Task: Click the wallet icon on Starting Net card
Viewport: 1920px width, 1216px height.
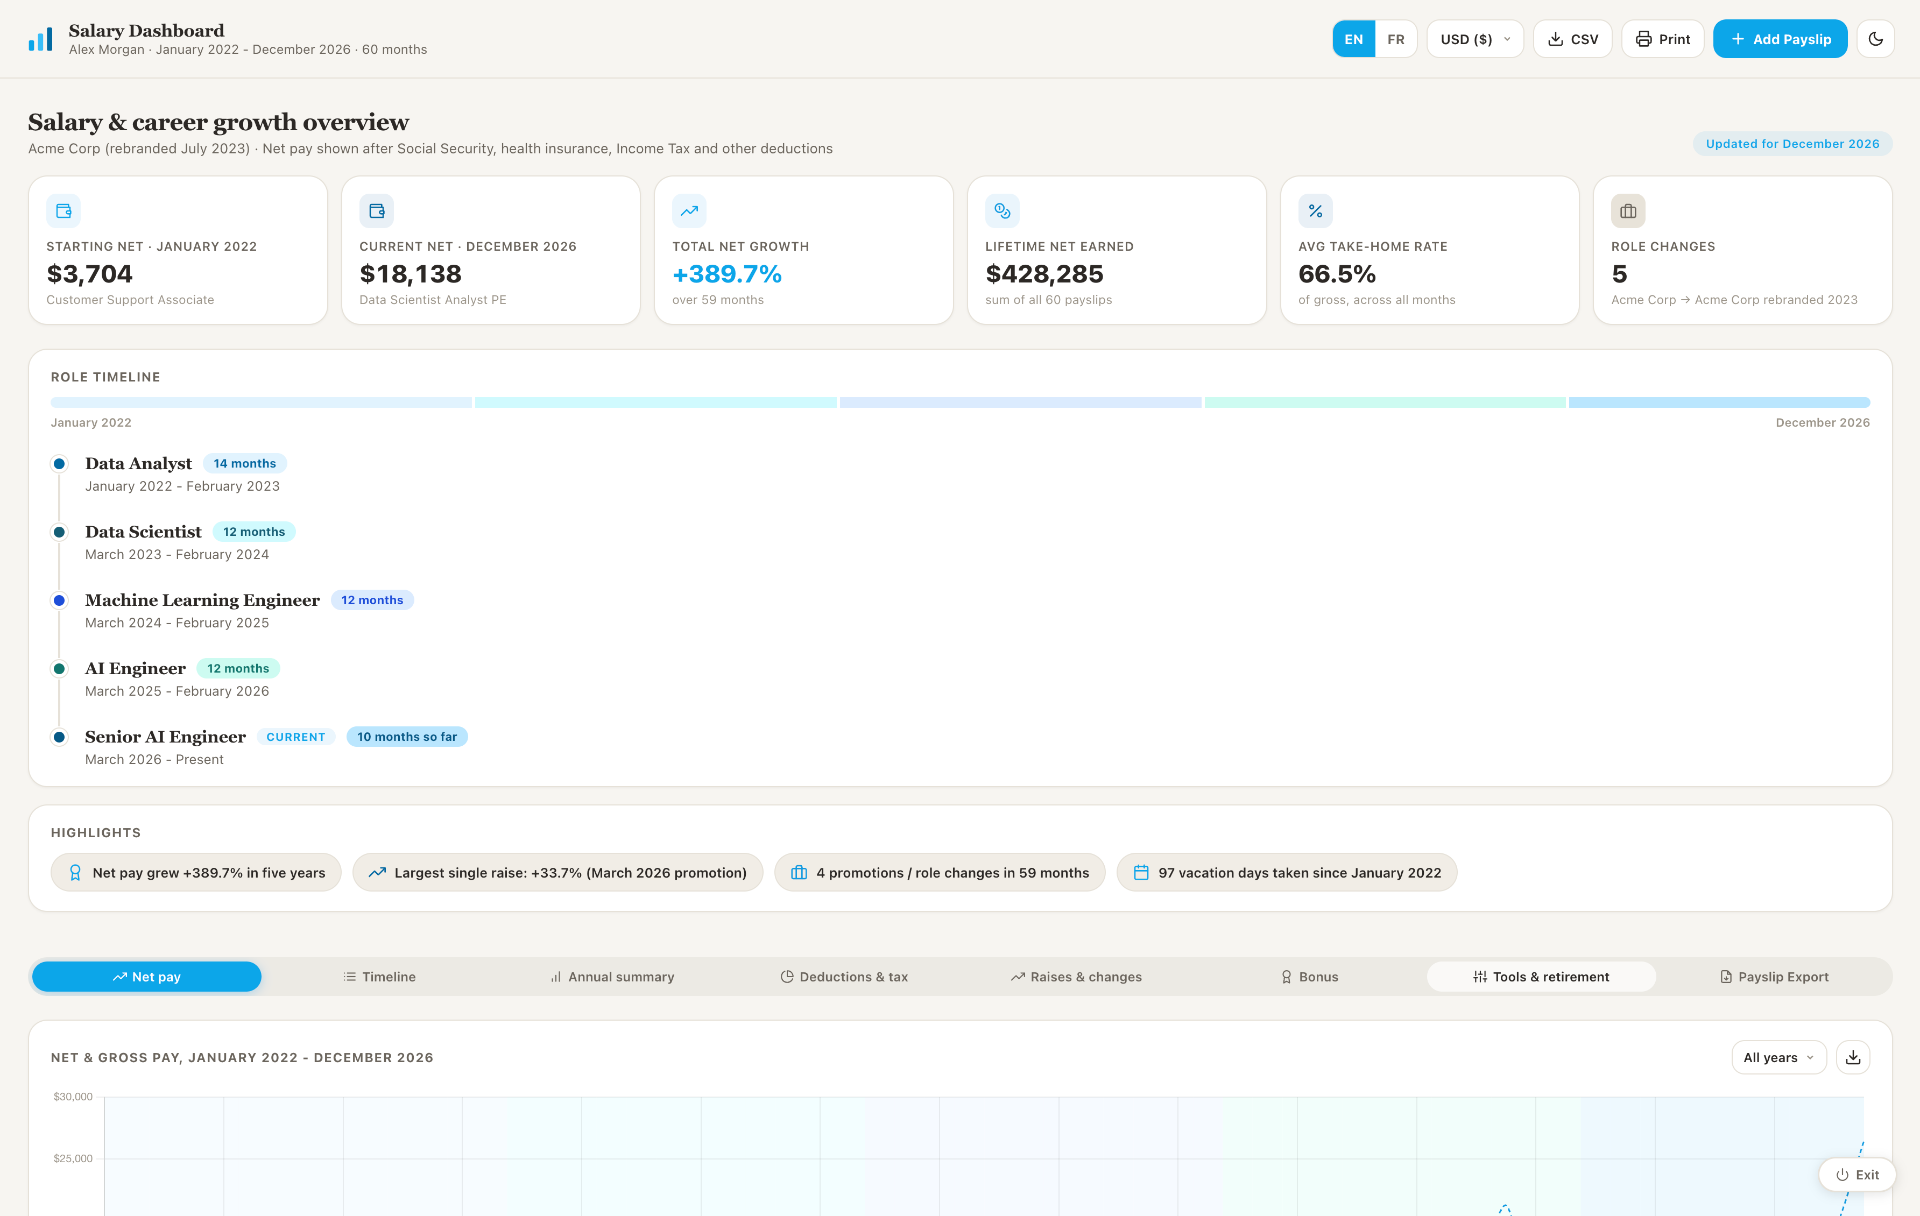Action: click(x=64, y=211)
